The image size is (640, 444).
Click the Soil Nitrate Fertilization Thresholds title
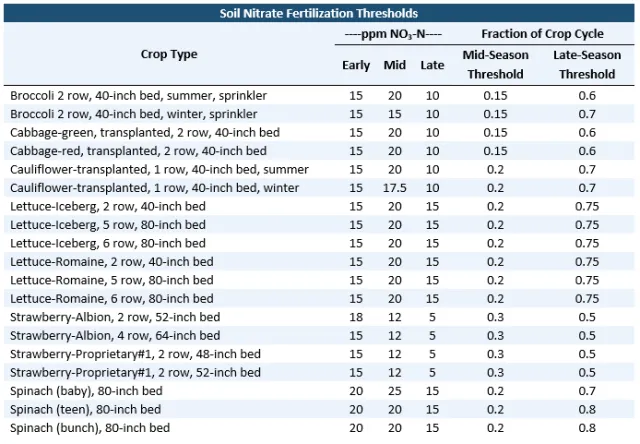click(318, 13)
